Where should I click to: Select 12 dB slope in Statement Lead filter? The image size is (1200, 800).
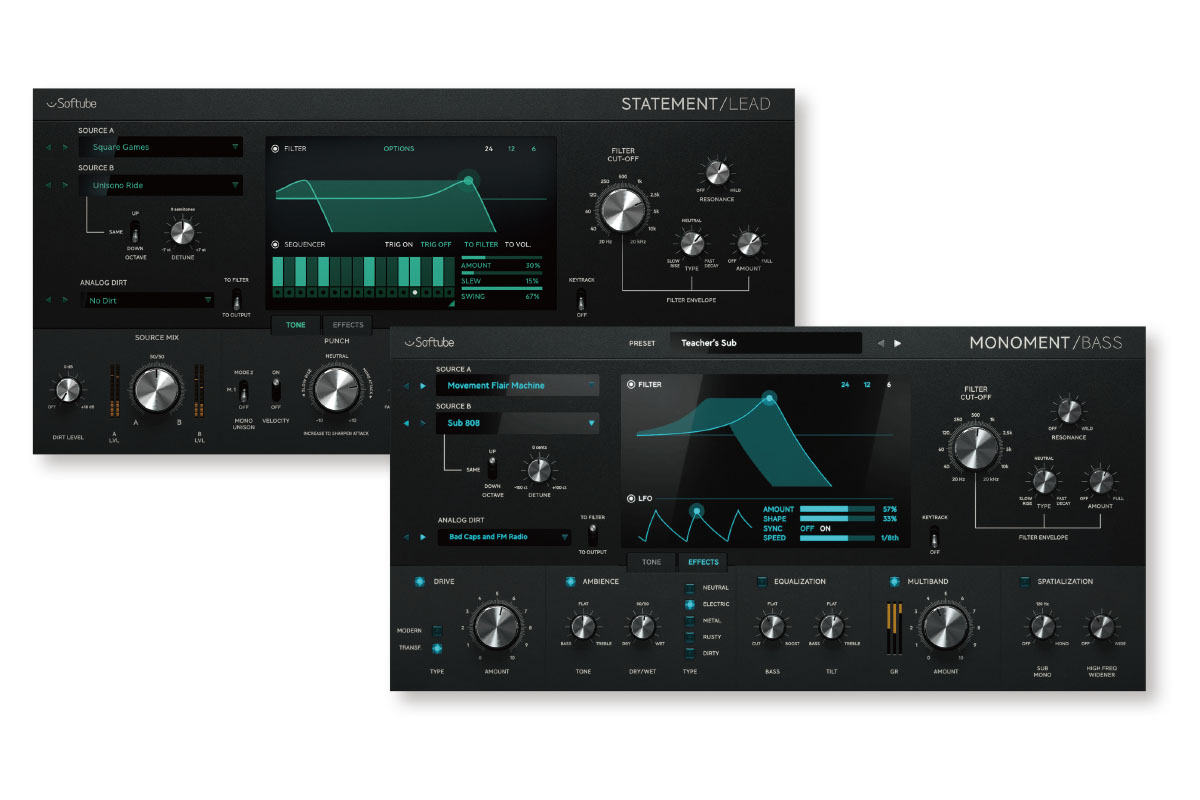click(x=512, y=149)
